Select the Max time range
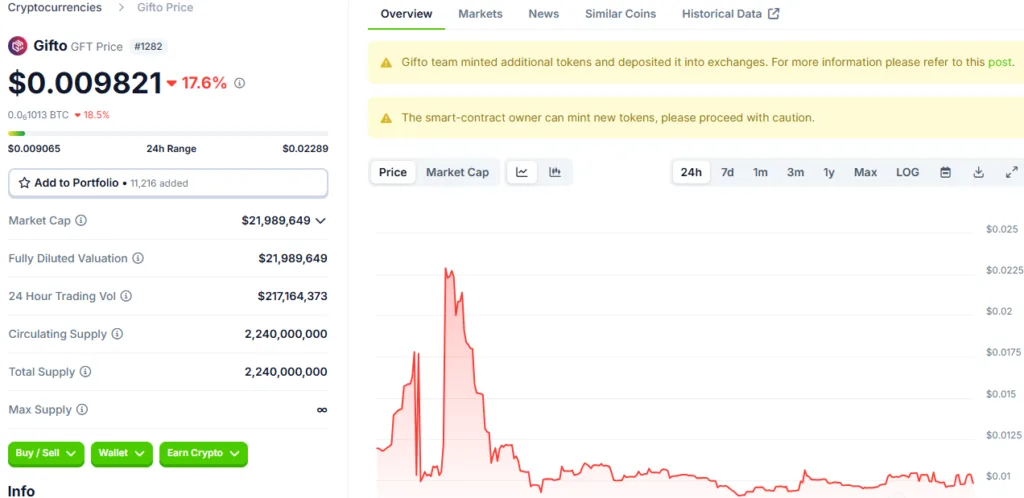The image size is (1024, 498). (865, 172)
